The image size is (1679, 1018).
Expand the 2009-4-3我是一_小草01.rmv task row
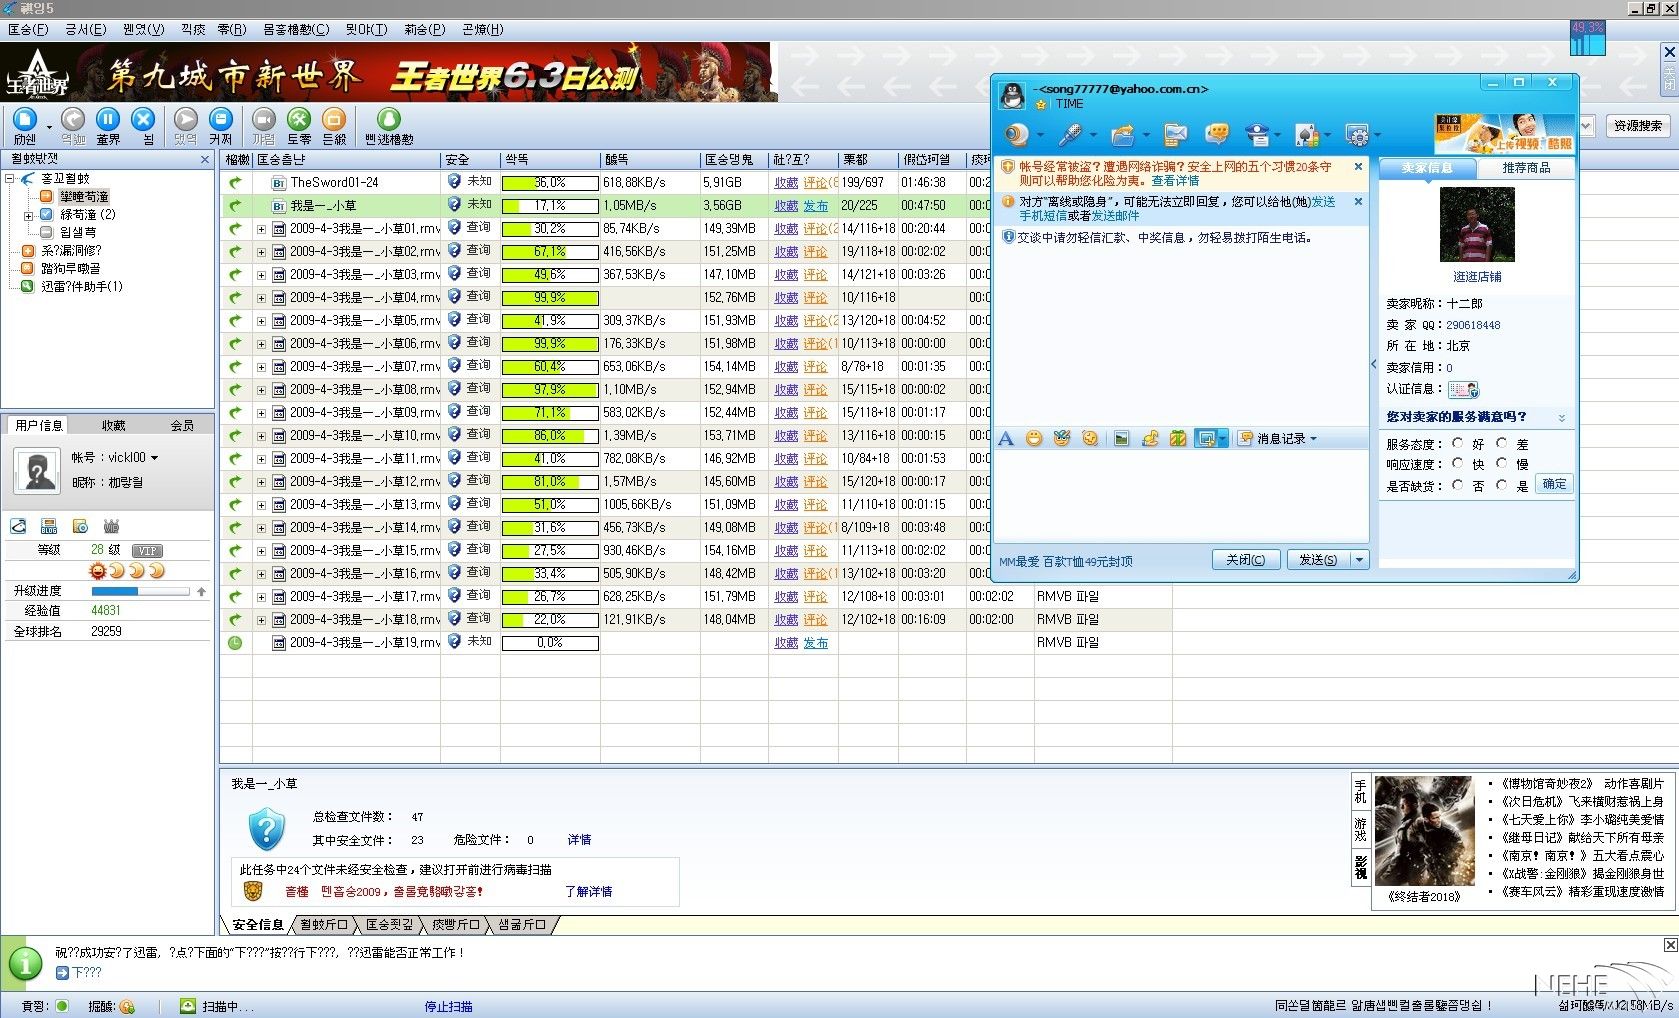point(261,229)
